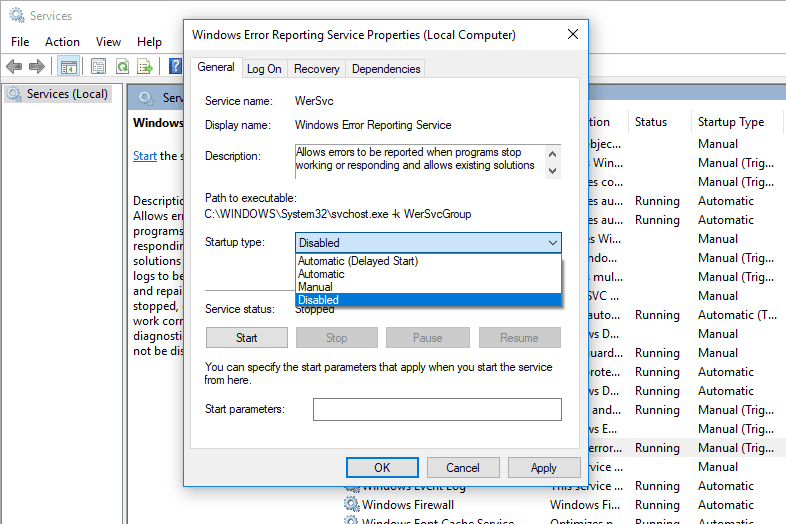Click the Refresh toolbar icon
The image size is (786, 524).
pos(122,66)
